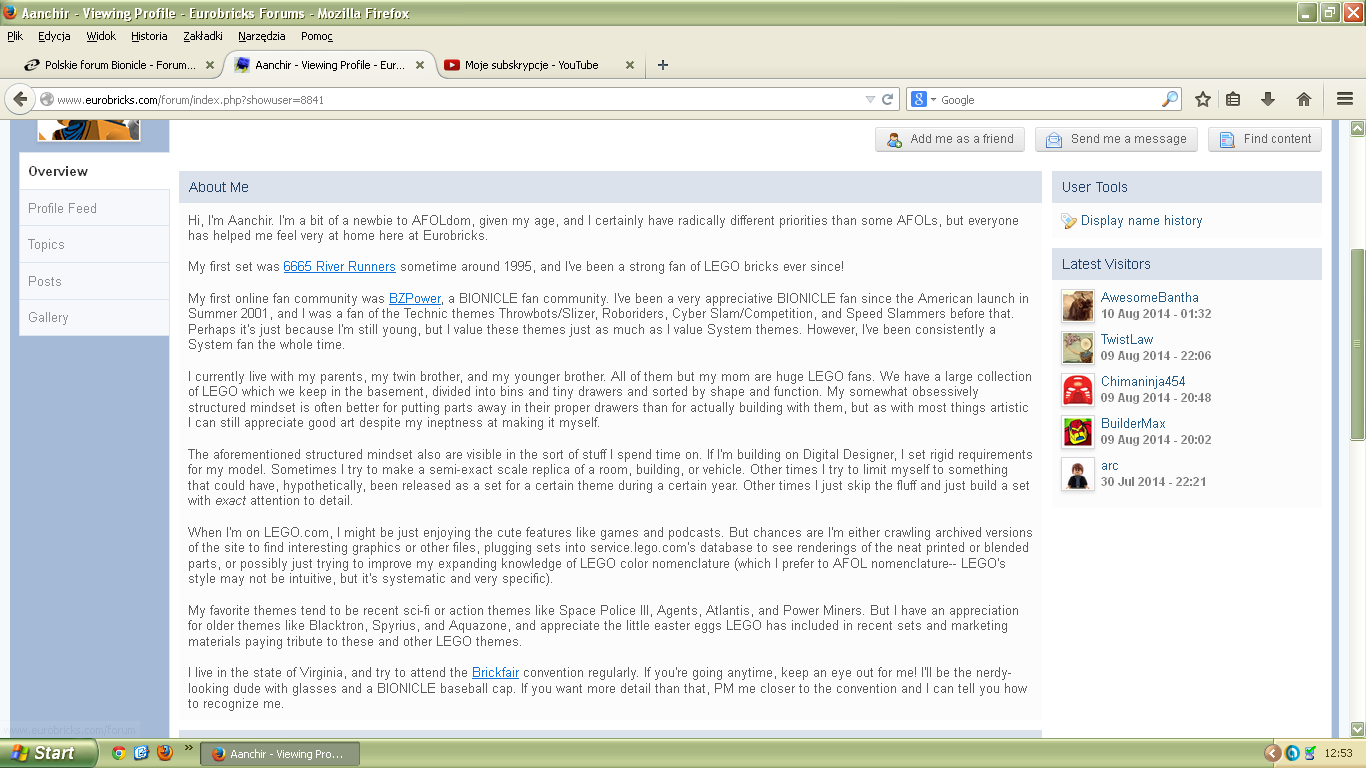Click TwistLaw's avatar thumbnail

click(x=1078, y=348)
